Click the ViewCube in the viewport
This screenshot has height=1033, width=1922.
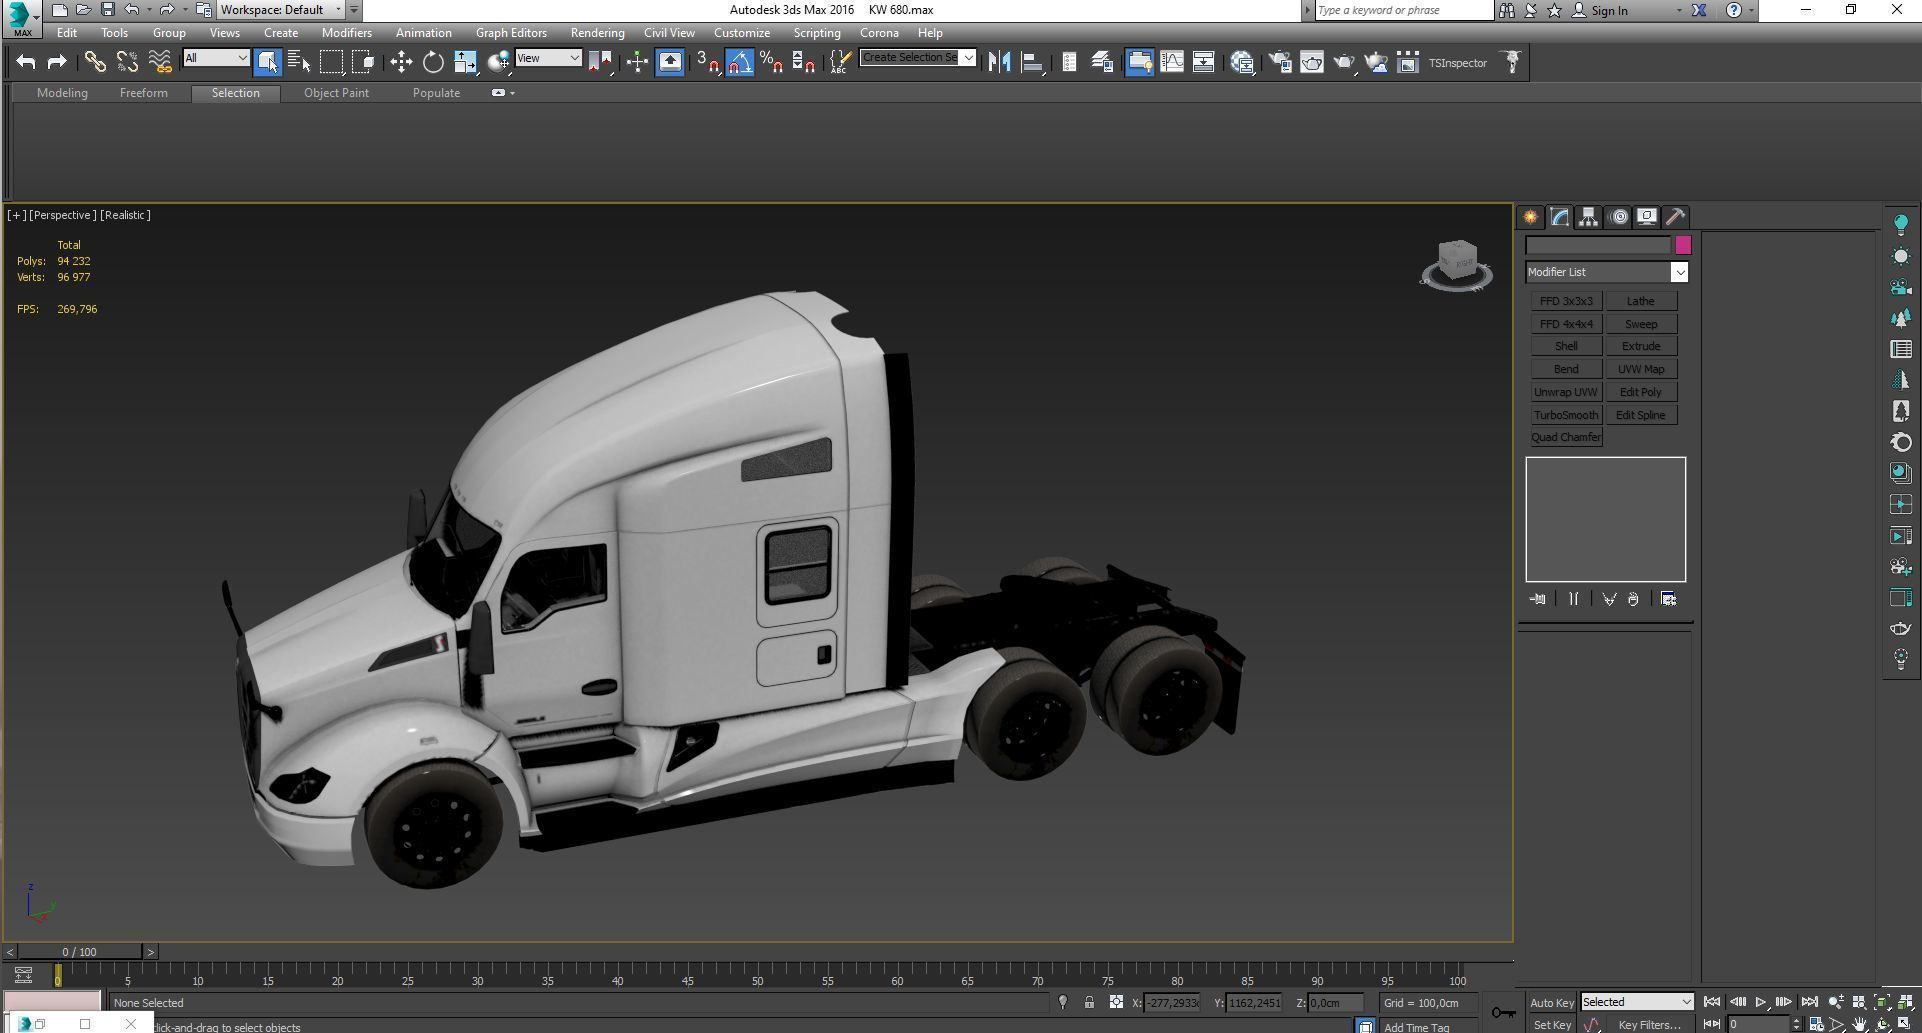tap(1456, 265)
